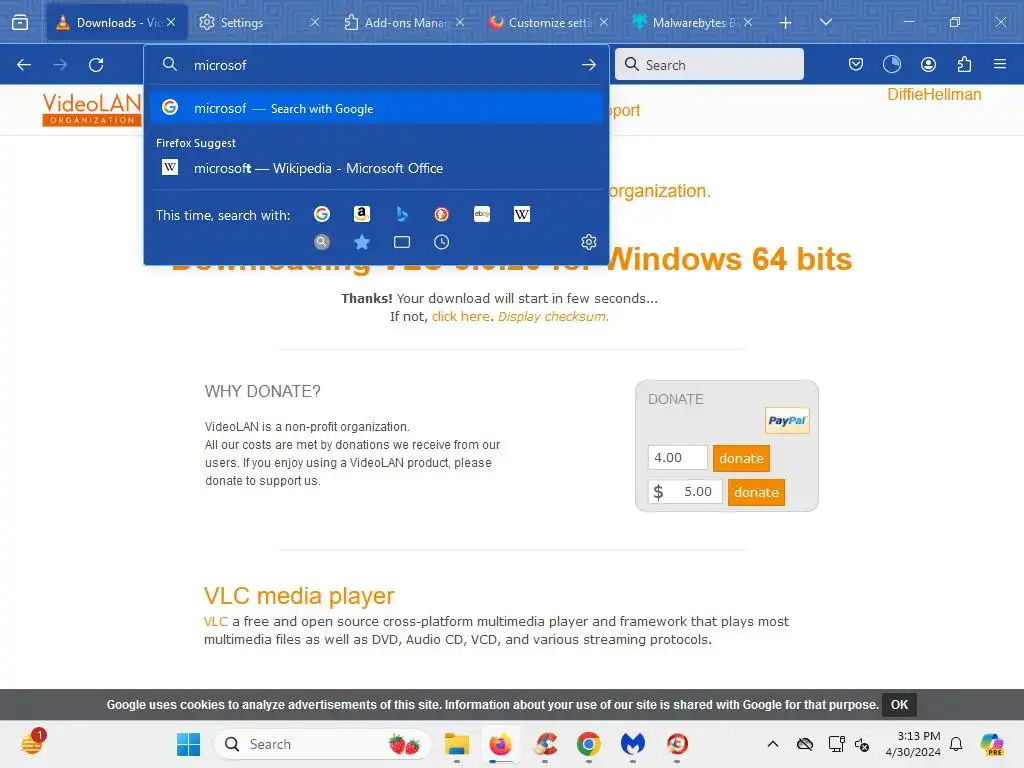Search this time with Bing
The image size is (1024, 768).
(402, 214)
